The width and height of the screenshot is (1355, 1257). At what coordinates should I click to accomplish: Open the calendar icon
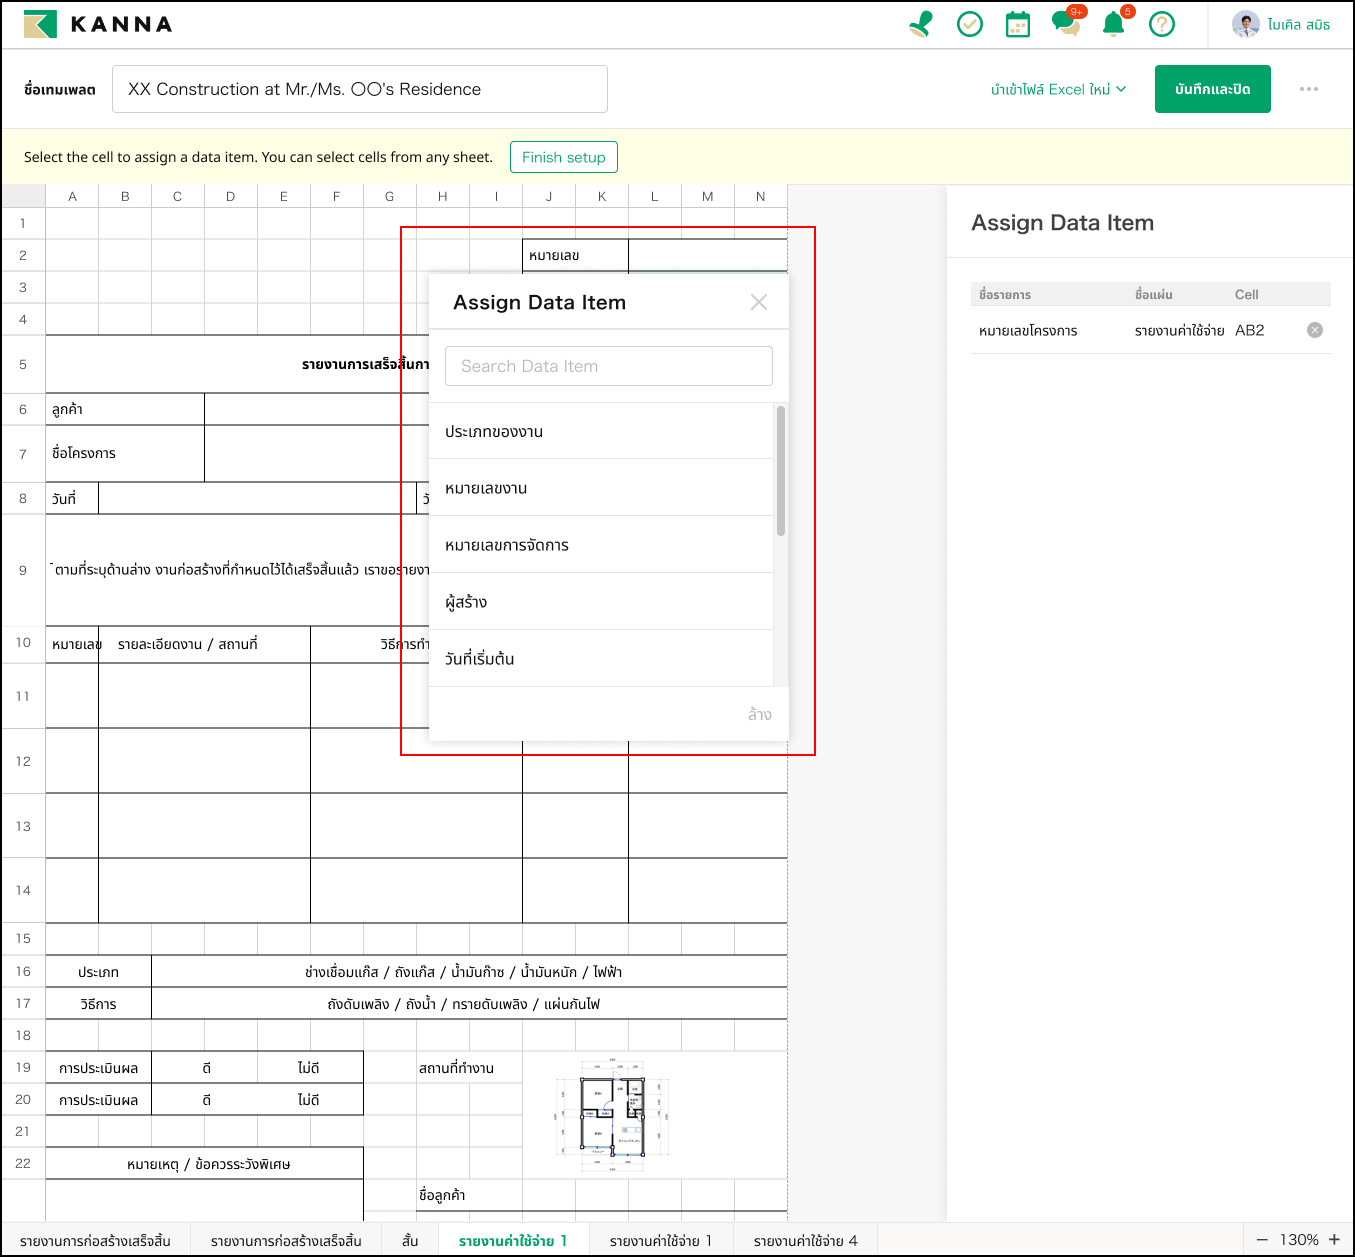click(x=1017, y=25)
